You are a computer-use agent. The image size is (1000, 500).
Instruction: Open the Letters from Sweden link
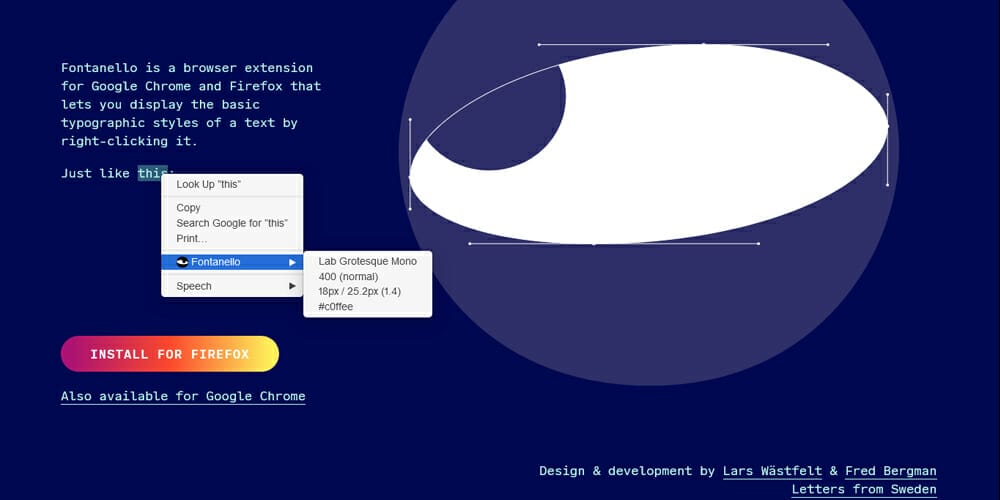(864, 490)
